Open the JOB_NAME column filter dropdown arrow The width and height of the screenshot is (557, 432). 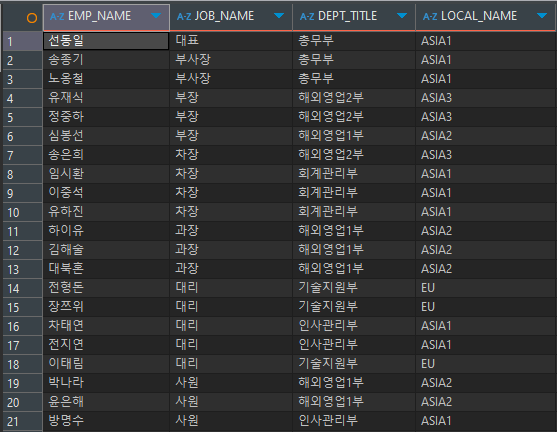pyautogui.click(x=279, y=16)
